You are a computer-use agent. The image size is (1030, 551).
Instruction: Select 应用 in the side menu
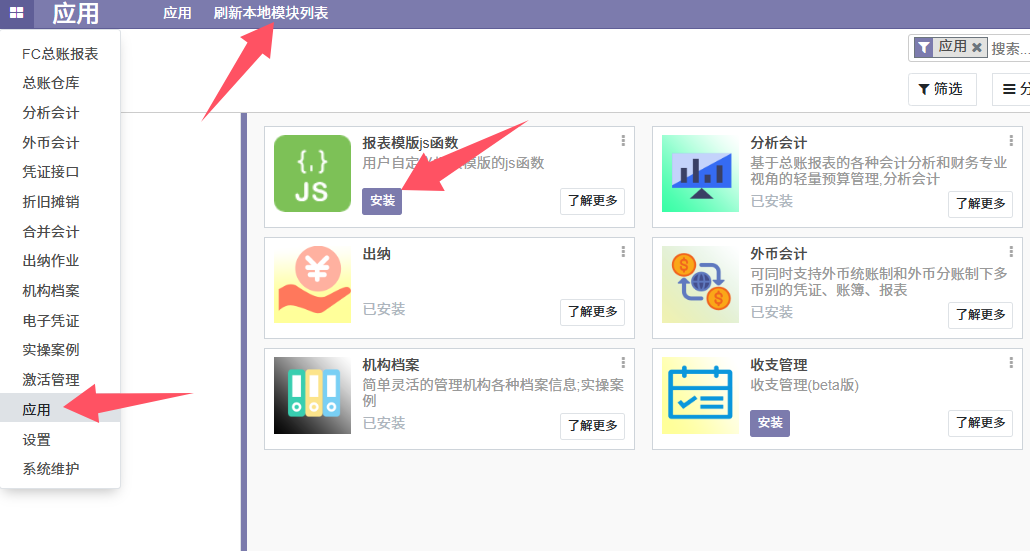(x=37, y=410)
